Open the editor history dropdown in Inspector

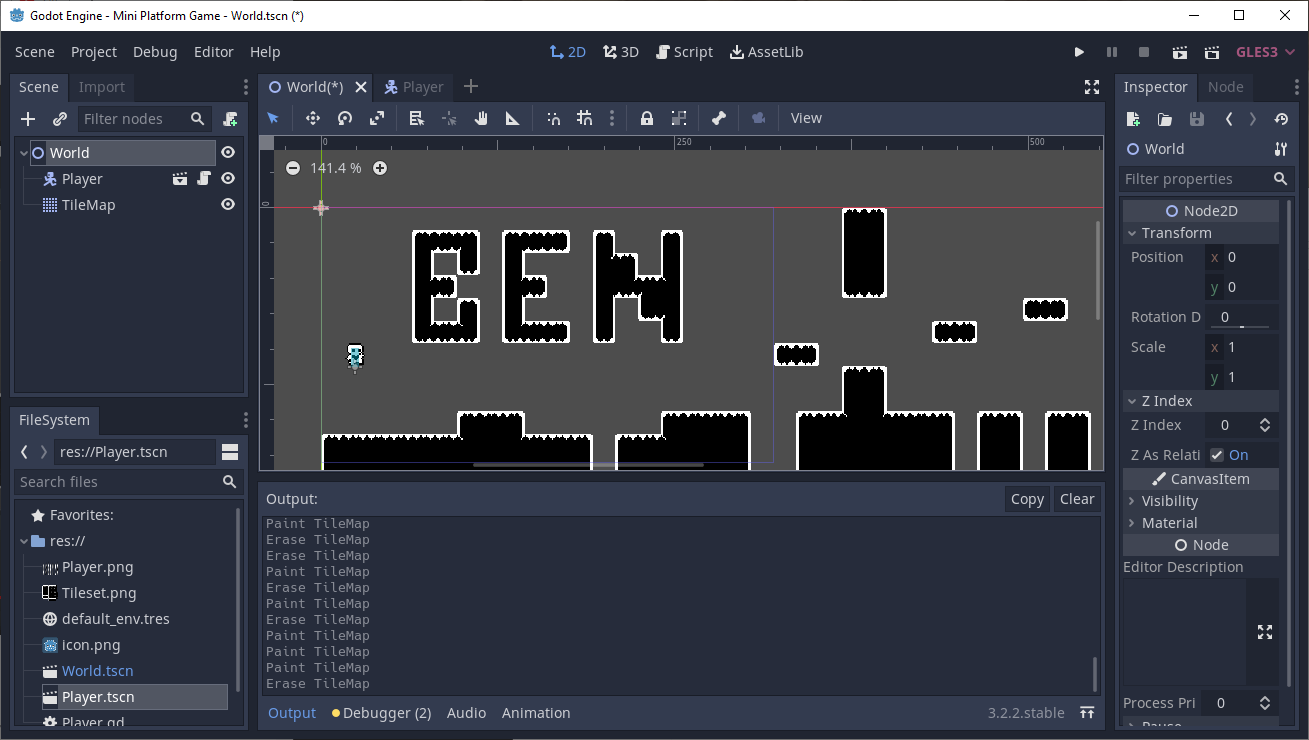(x=1281, y=118)
